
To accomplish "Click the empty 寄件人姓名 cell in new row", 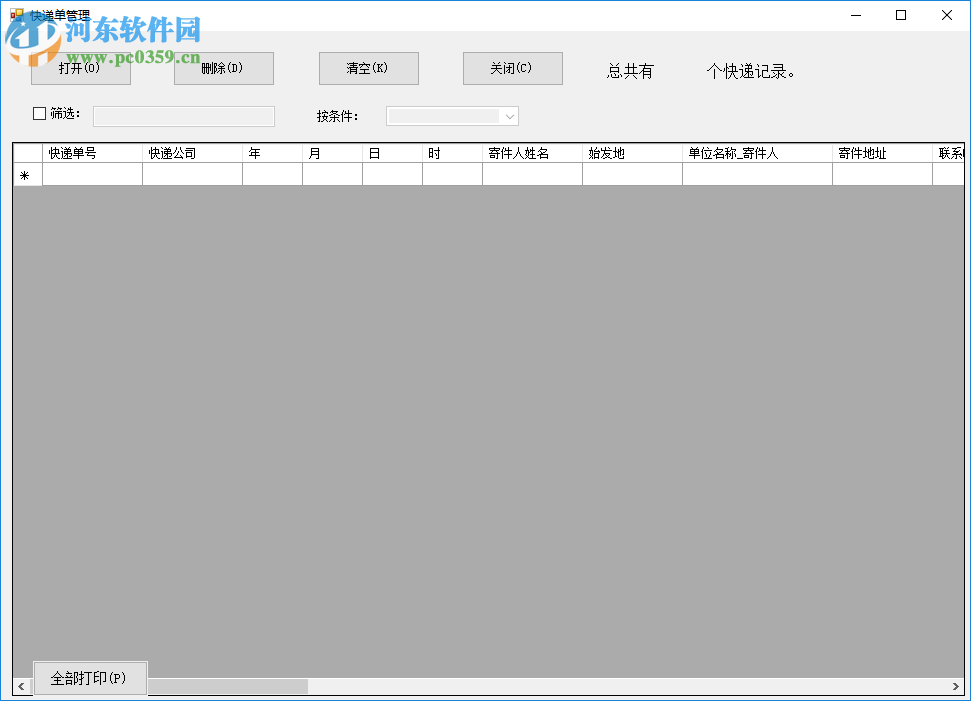I will tap(533, 175).
